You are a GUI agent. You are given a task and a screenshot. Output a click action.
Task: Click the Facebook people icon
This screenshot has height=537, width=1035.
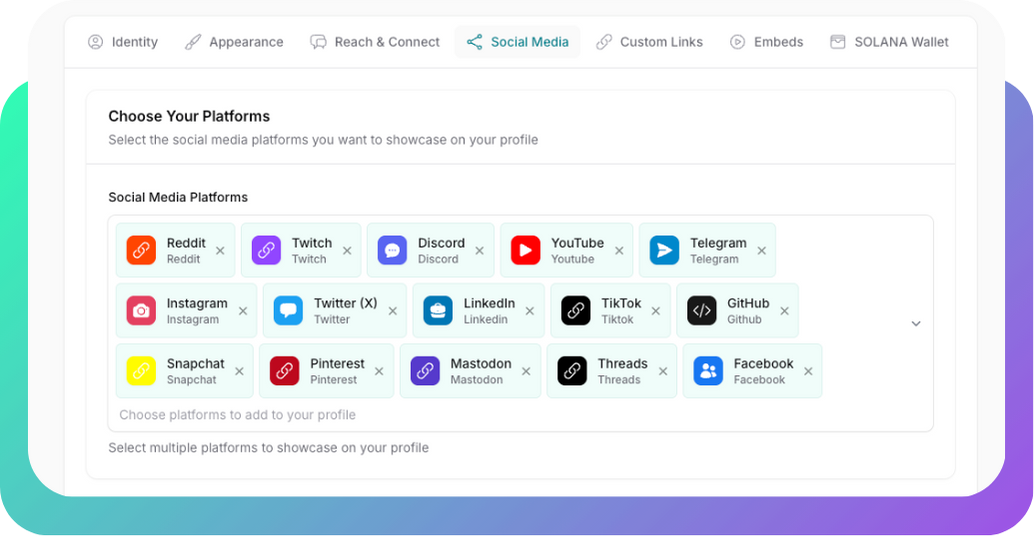pos(708,371)
